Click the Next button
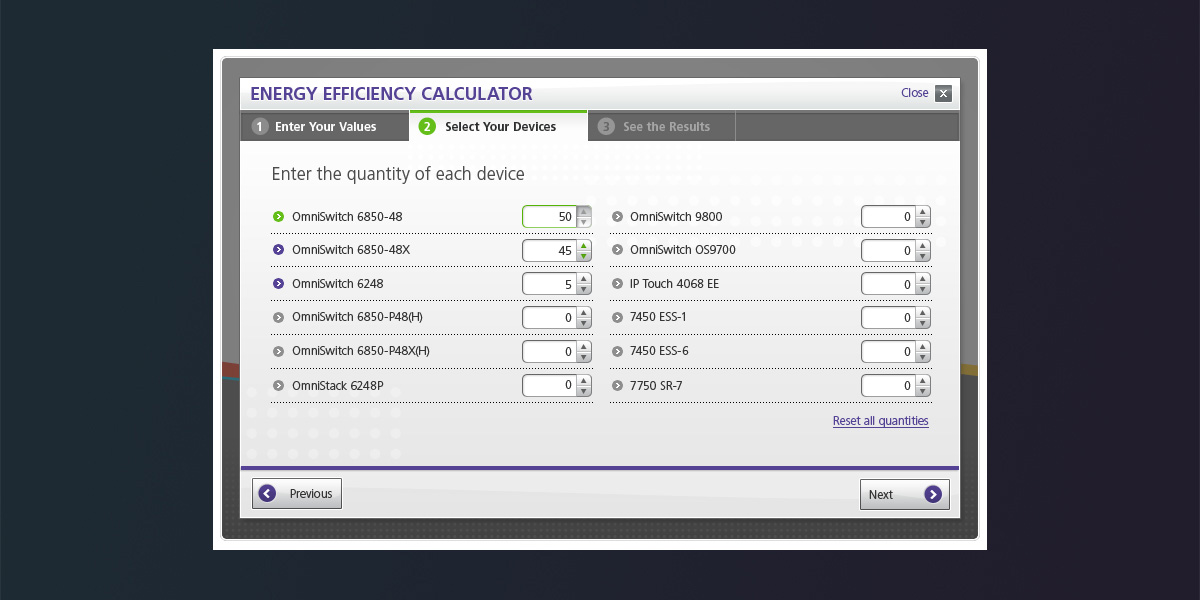Image resolution: width=1200 pixels, height=600 pixels. [904, 494]
